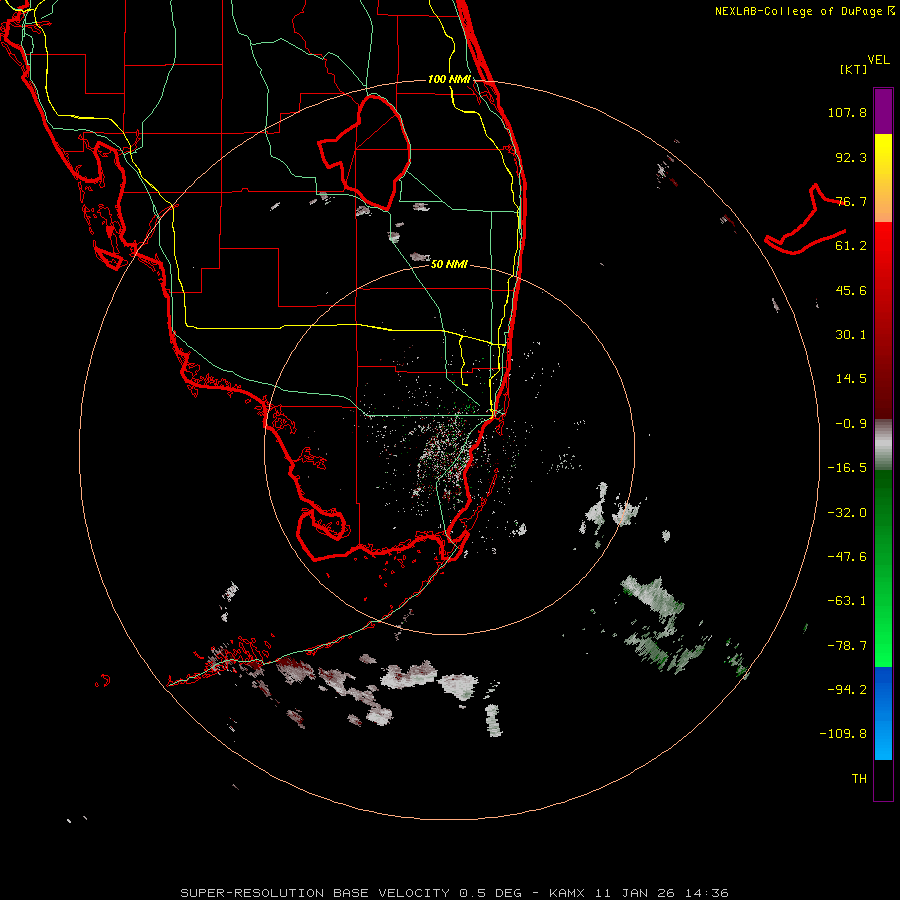Image resolution: width=900 pixels, height=900 pixels.
Task: Click the TH legend label
Action: [859, 779]
